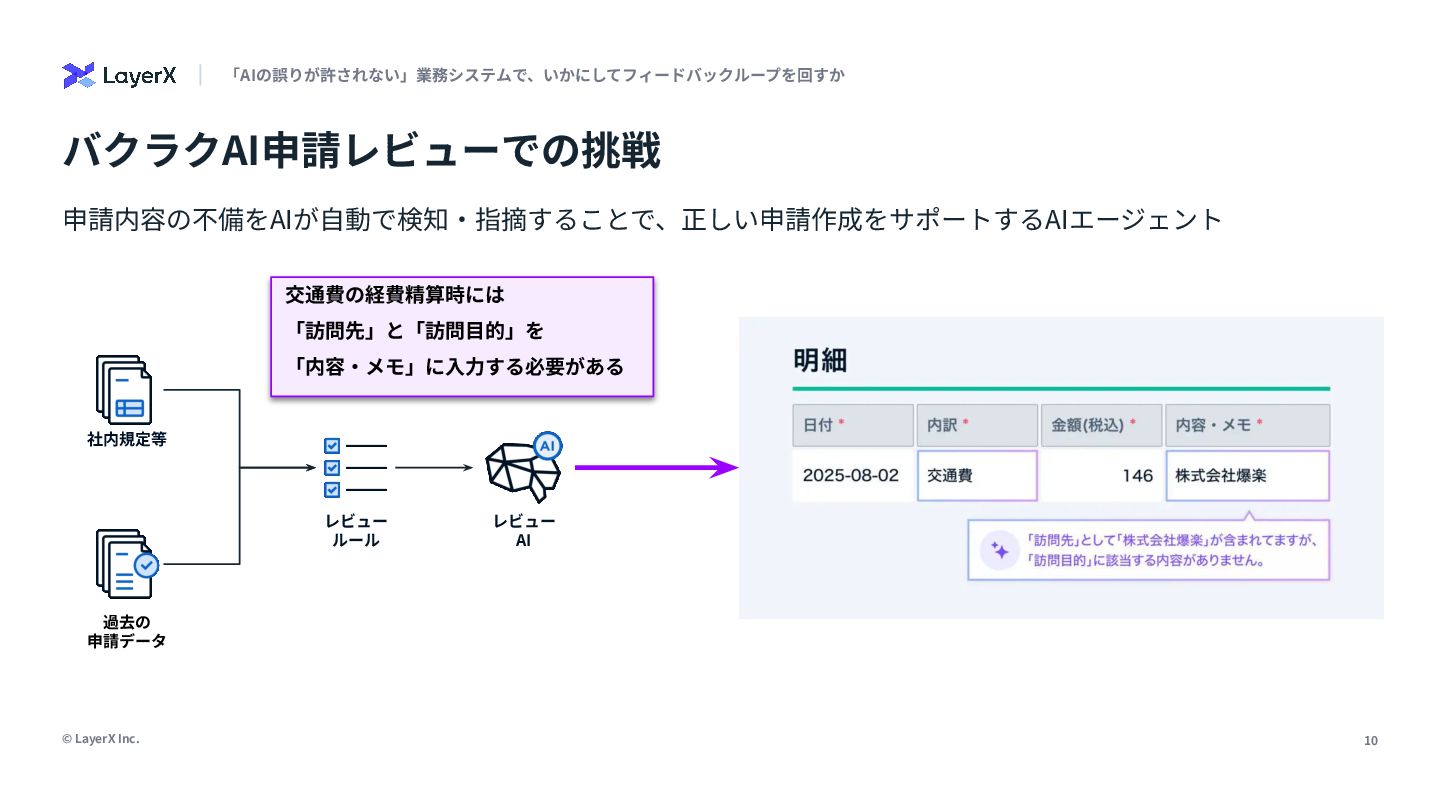Click the purple rule note about 交通費
Screen dimensions: 1440x810
coord(462,337)
